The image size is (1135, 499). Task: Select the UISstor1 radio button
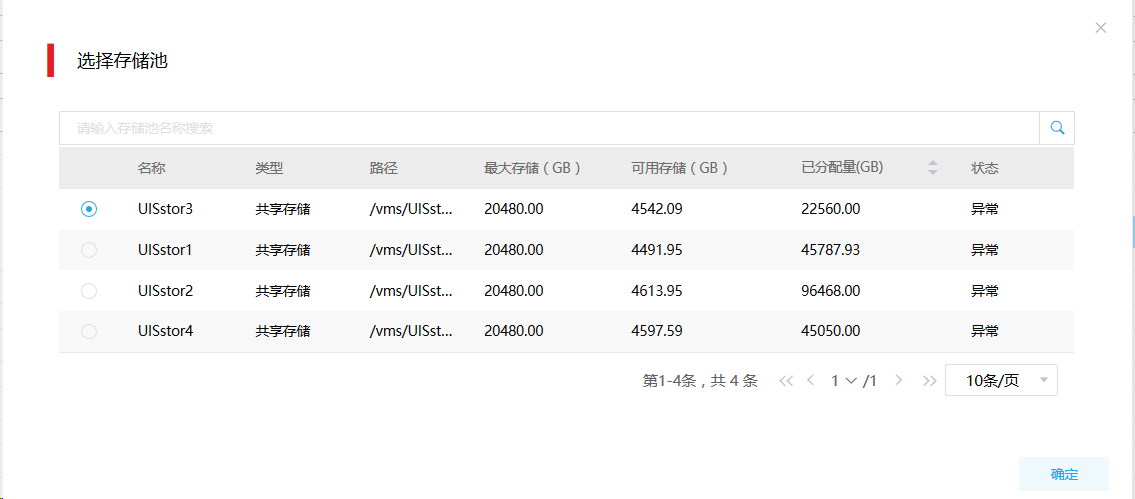(89, 250)
